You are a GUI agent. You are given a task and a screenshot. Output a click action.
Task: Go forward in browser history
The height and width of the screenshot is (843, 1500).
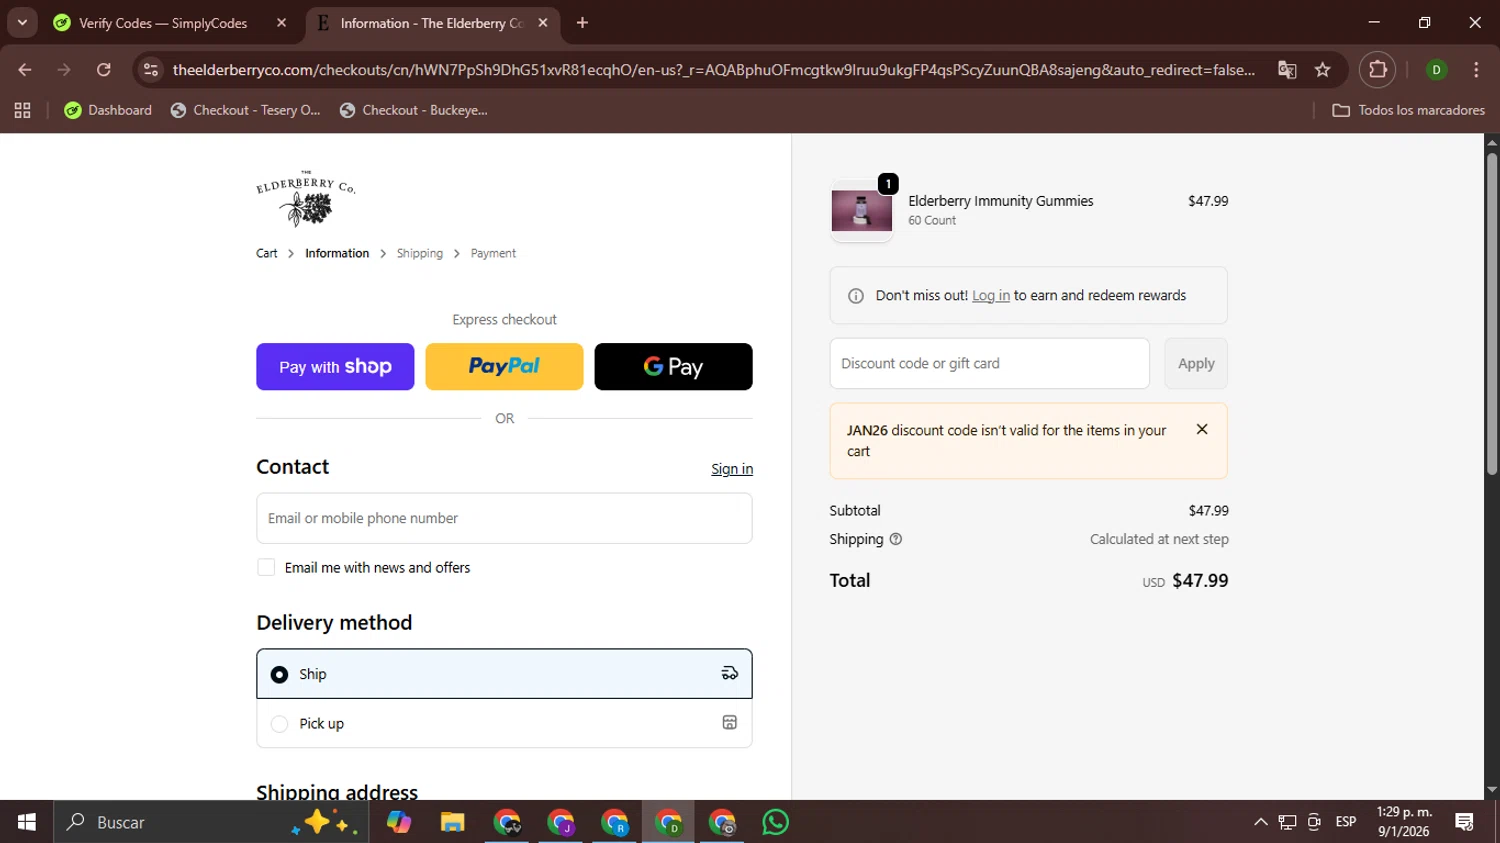pos(64,70)
